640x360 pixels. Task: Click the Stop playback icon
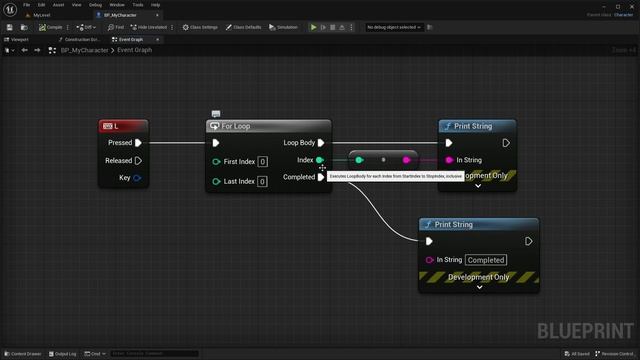333,27
